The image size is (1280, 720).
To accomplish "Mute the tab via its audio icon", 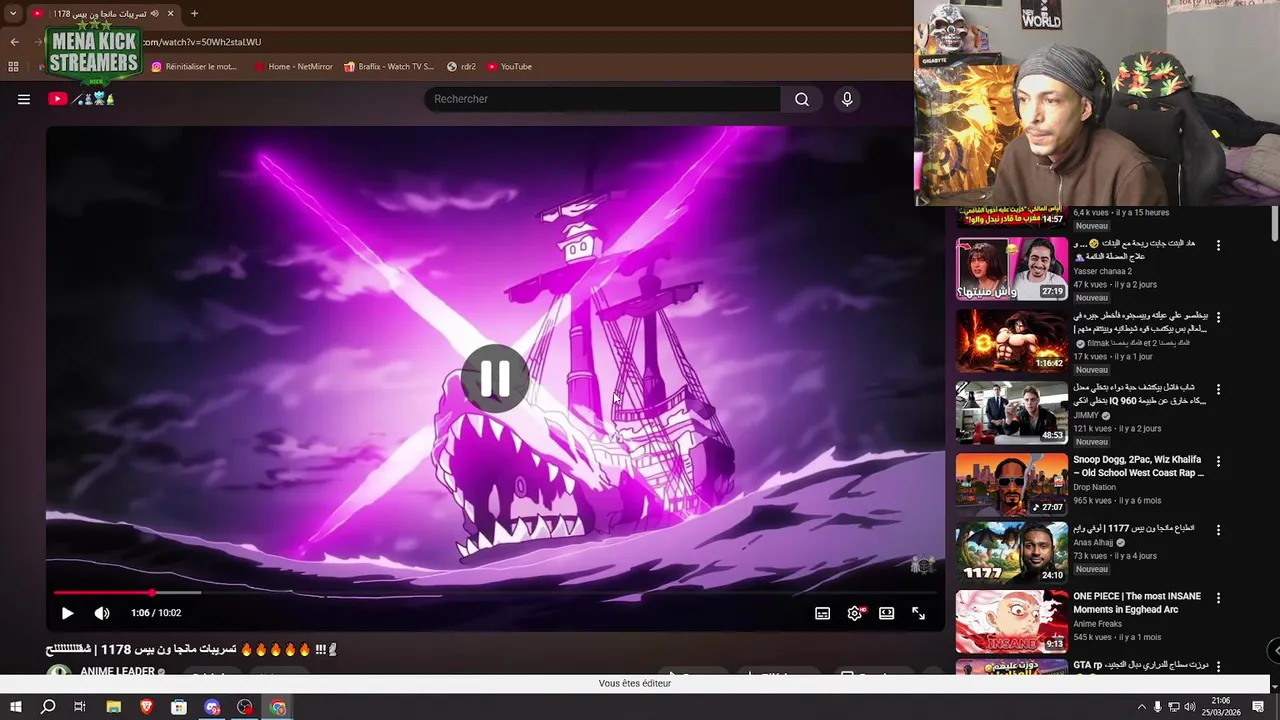I will coord(154,14).
